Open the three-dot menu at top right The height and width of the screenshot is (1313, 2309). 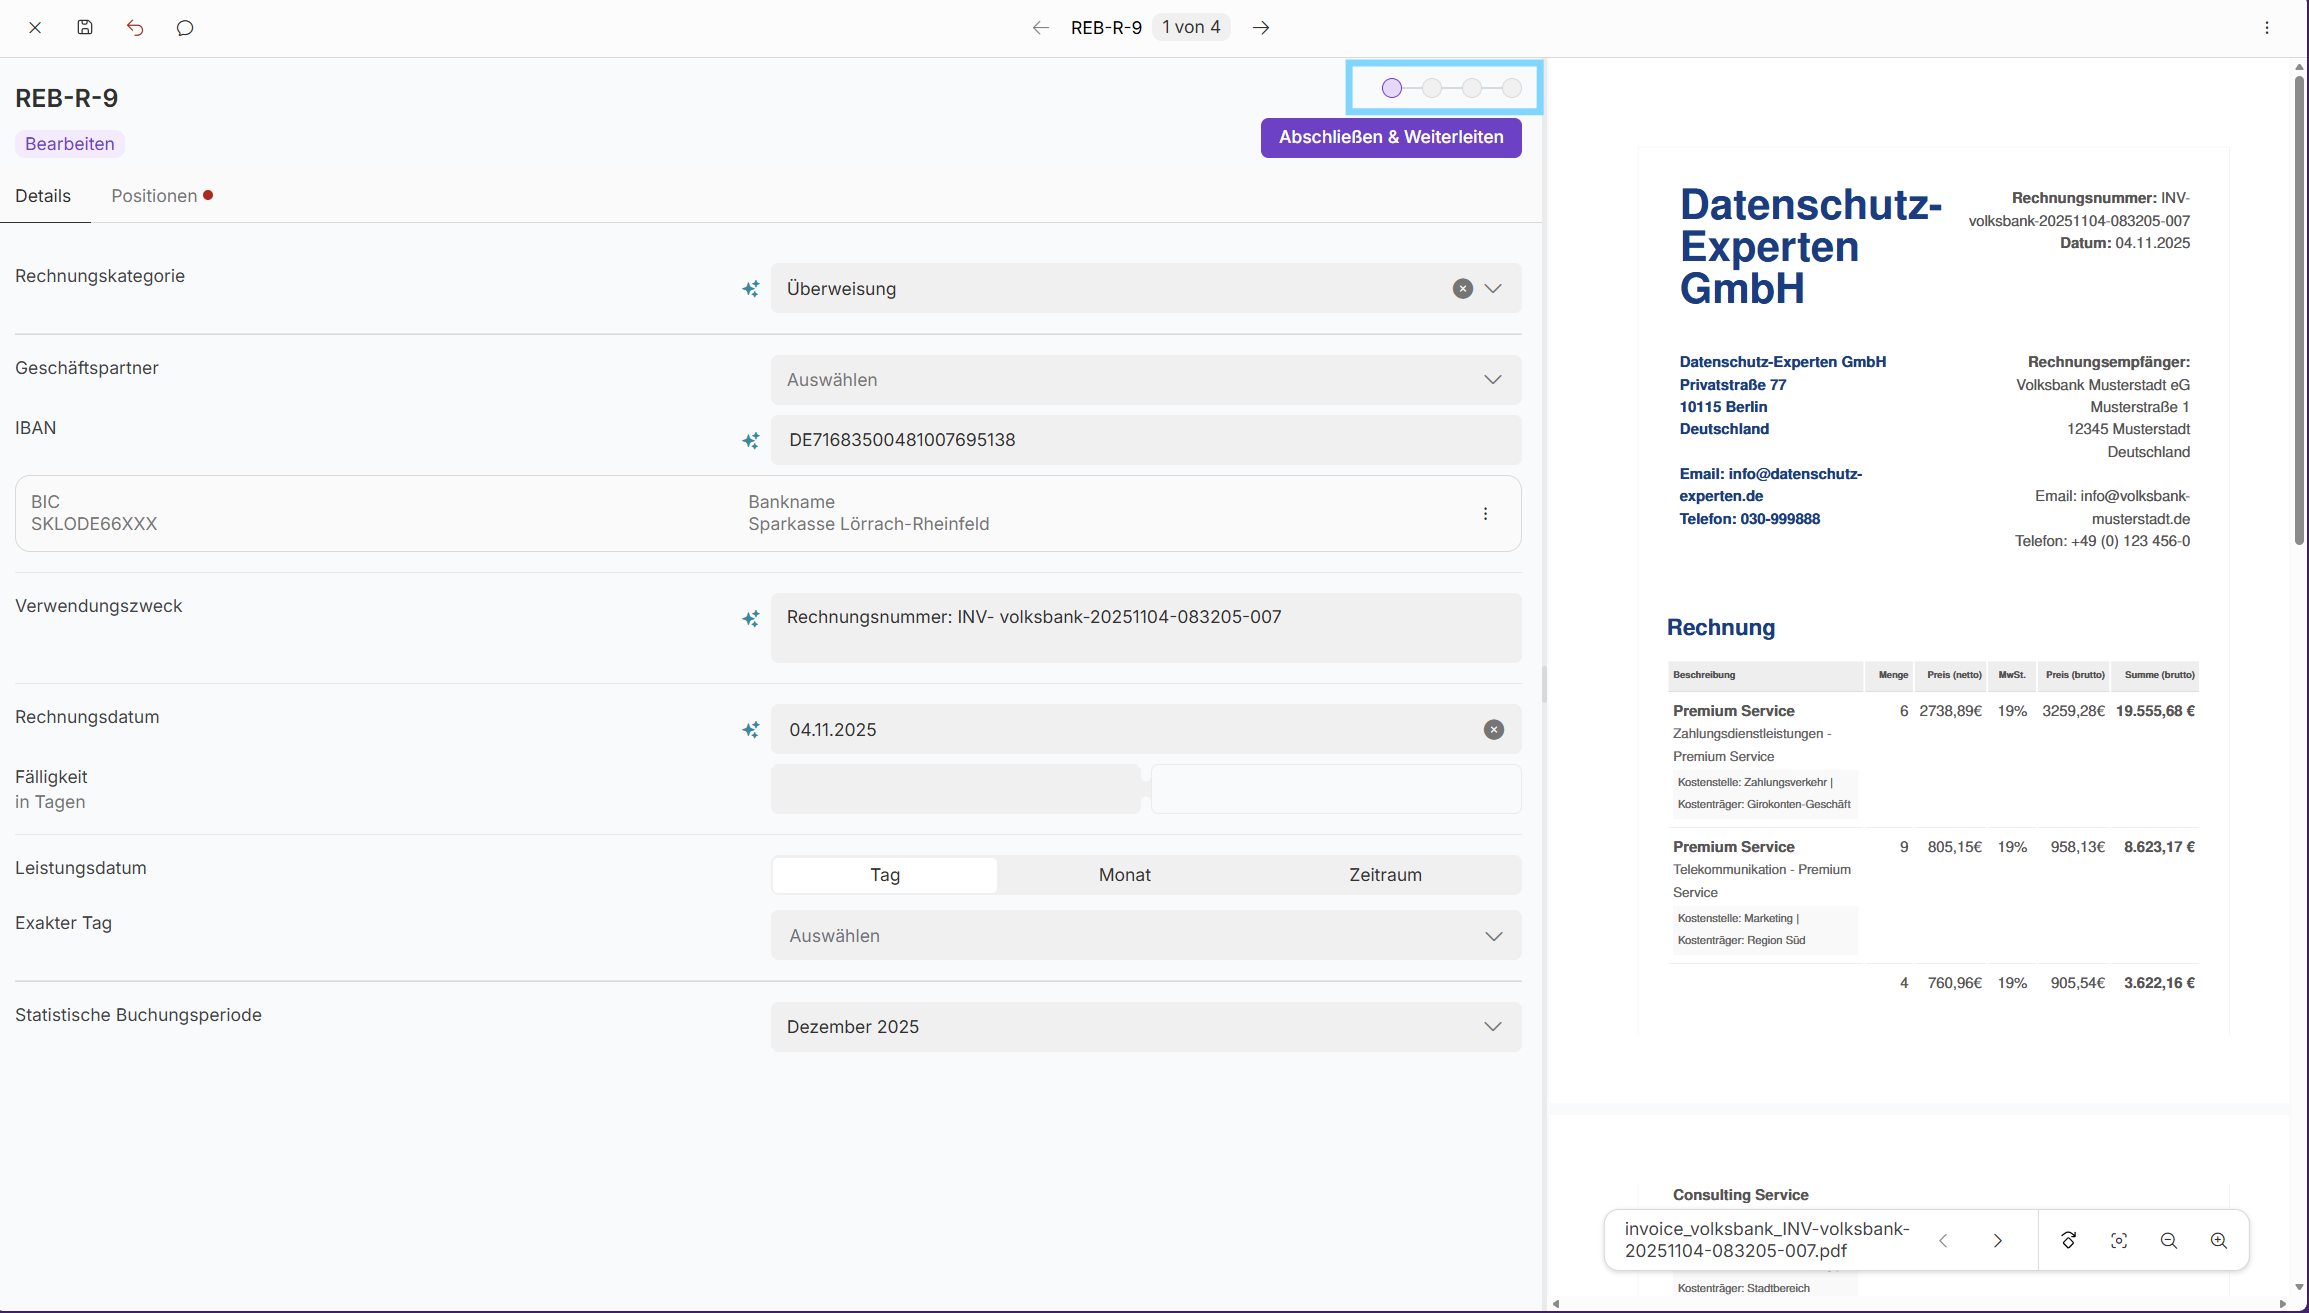coord(2267,27)
